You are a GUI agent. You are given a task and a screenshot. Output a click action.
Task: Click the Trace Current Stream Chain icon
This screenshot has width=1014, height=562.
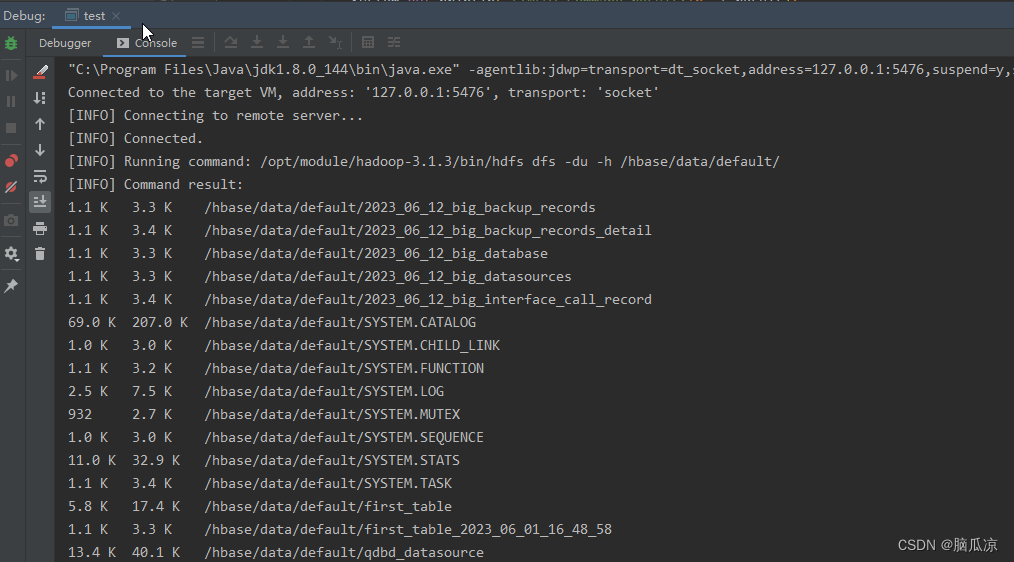tap(394, 43)
